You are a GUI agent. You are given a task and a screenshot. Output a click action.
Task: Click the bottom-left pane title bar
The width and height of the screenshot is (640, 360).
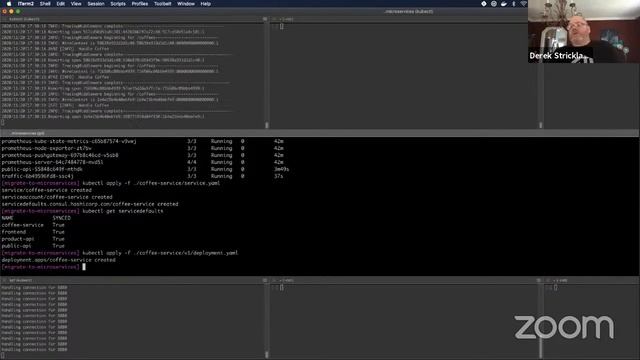point(134,280)
